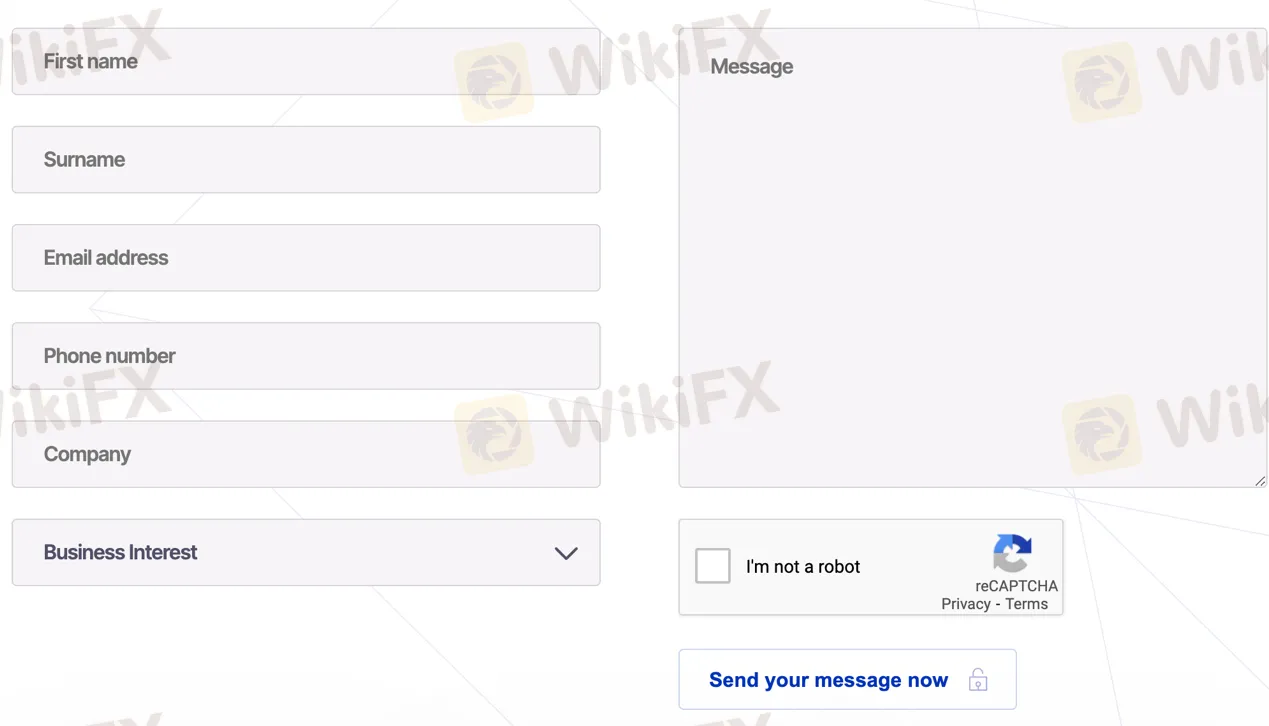Click the reCAPTCHA text label

(x=1016, y=586)
